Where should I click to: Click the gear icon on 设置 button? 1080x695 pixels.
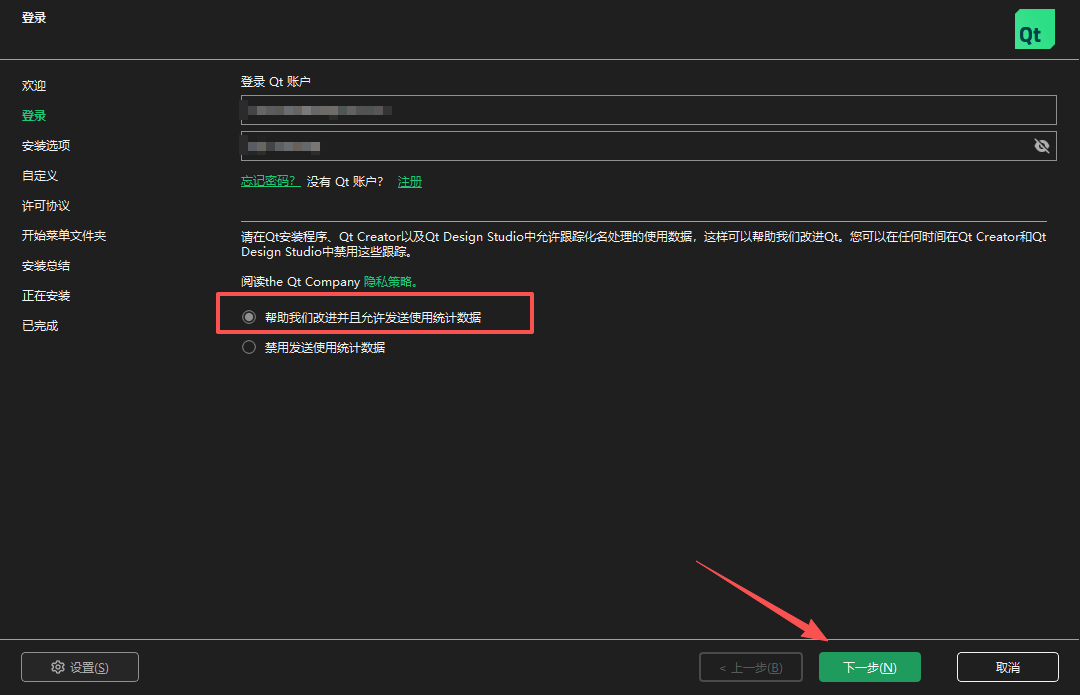coord(58,667)
